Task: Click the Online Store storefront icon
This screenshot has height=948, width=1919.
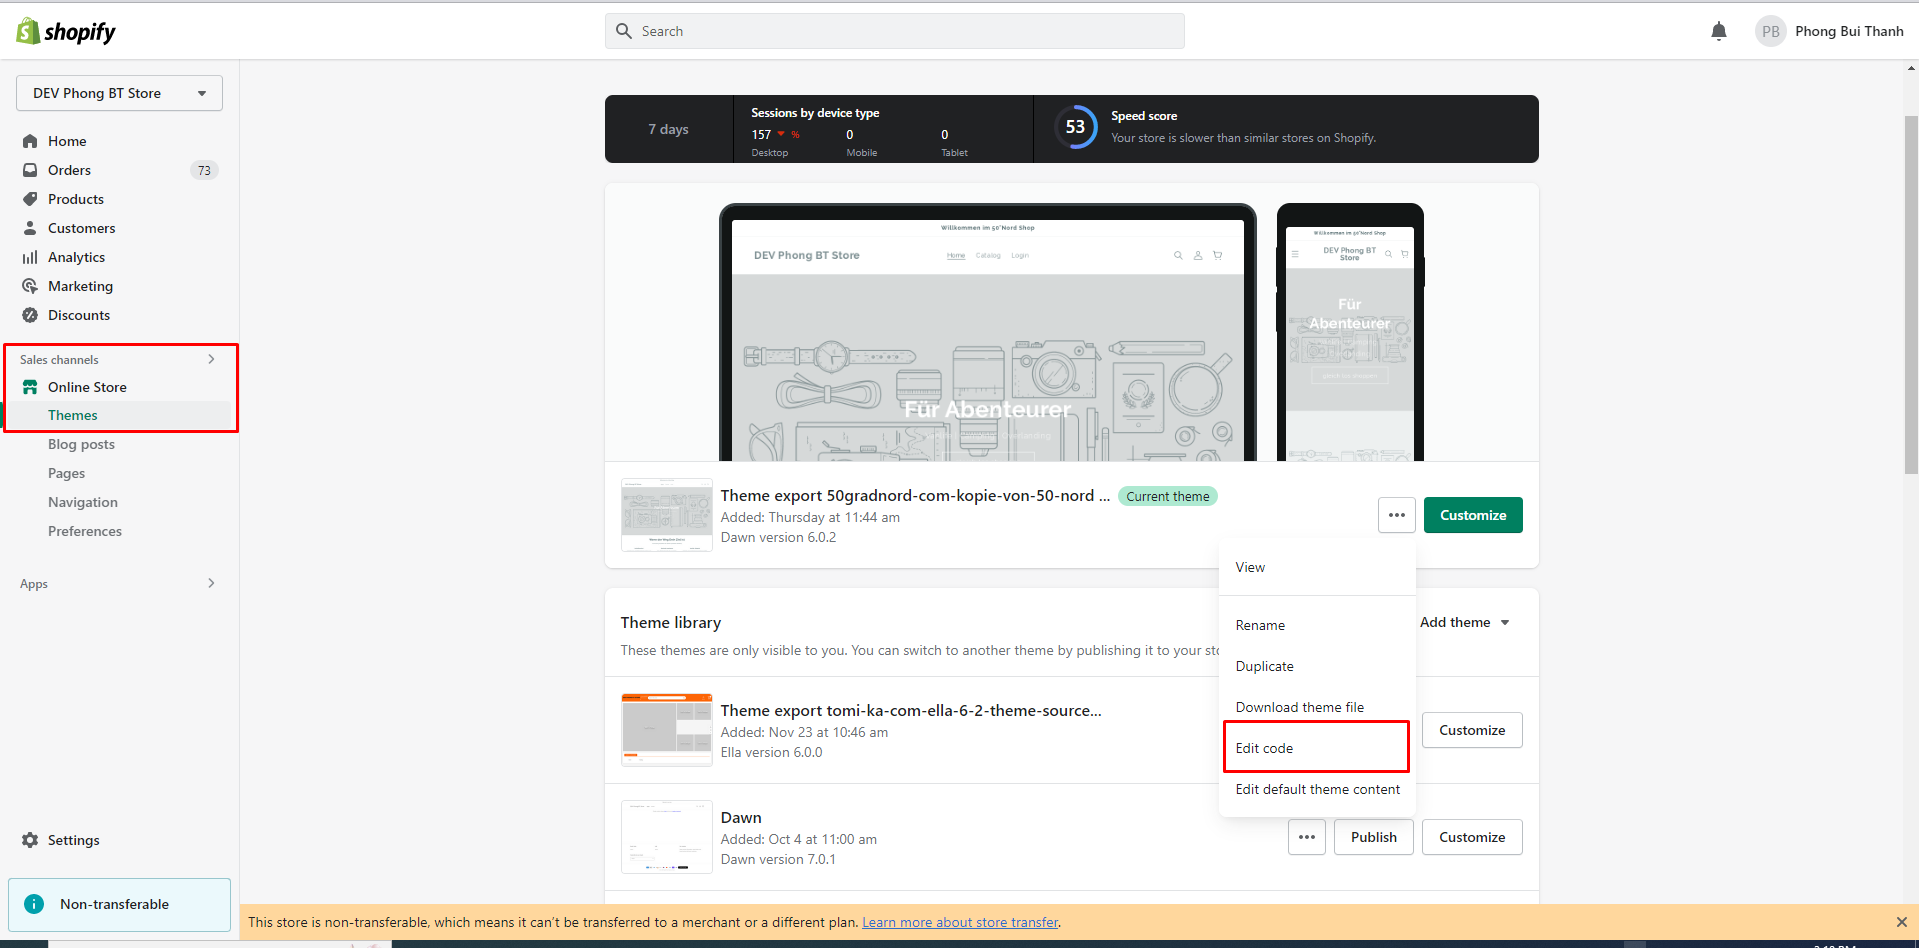Action: coord(30,387)
